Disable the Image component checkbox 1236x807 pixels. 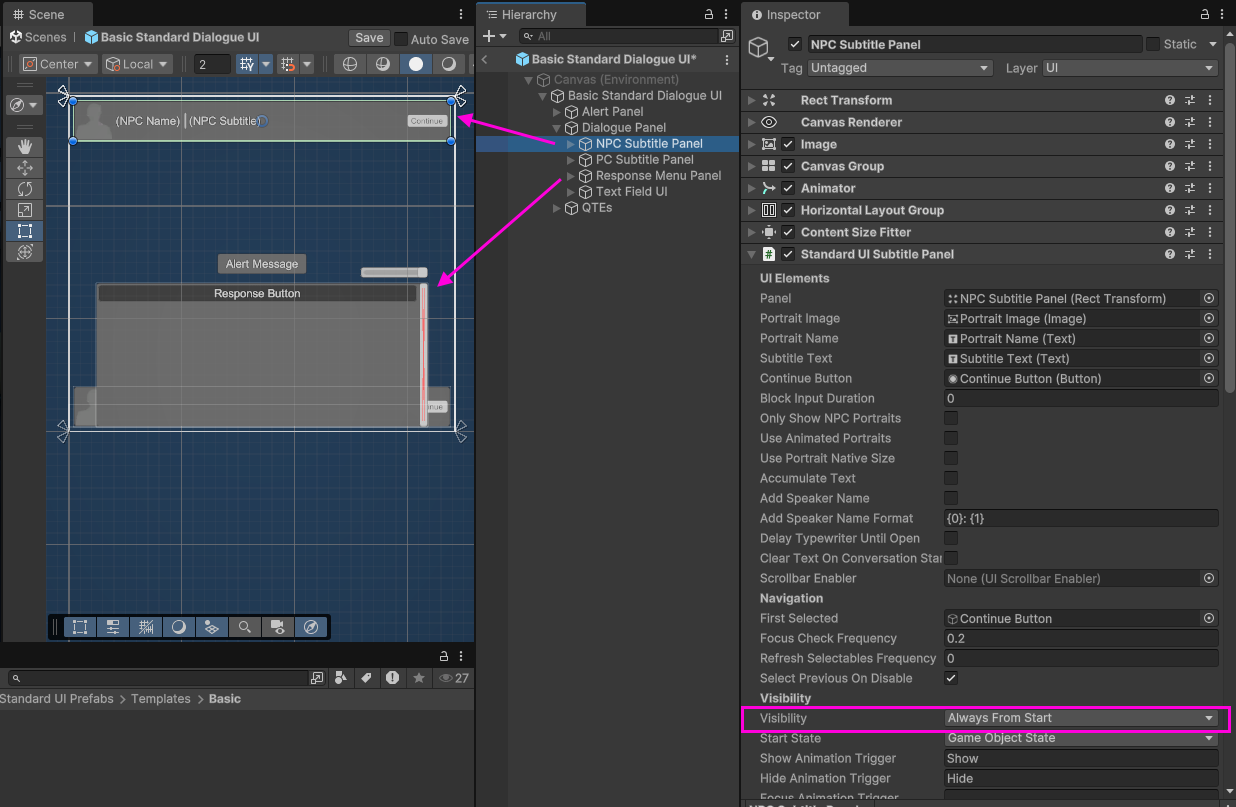click(x=789, y=144)
